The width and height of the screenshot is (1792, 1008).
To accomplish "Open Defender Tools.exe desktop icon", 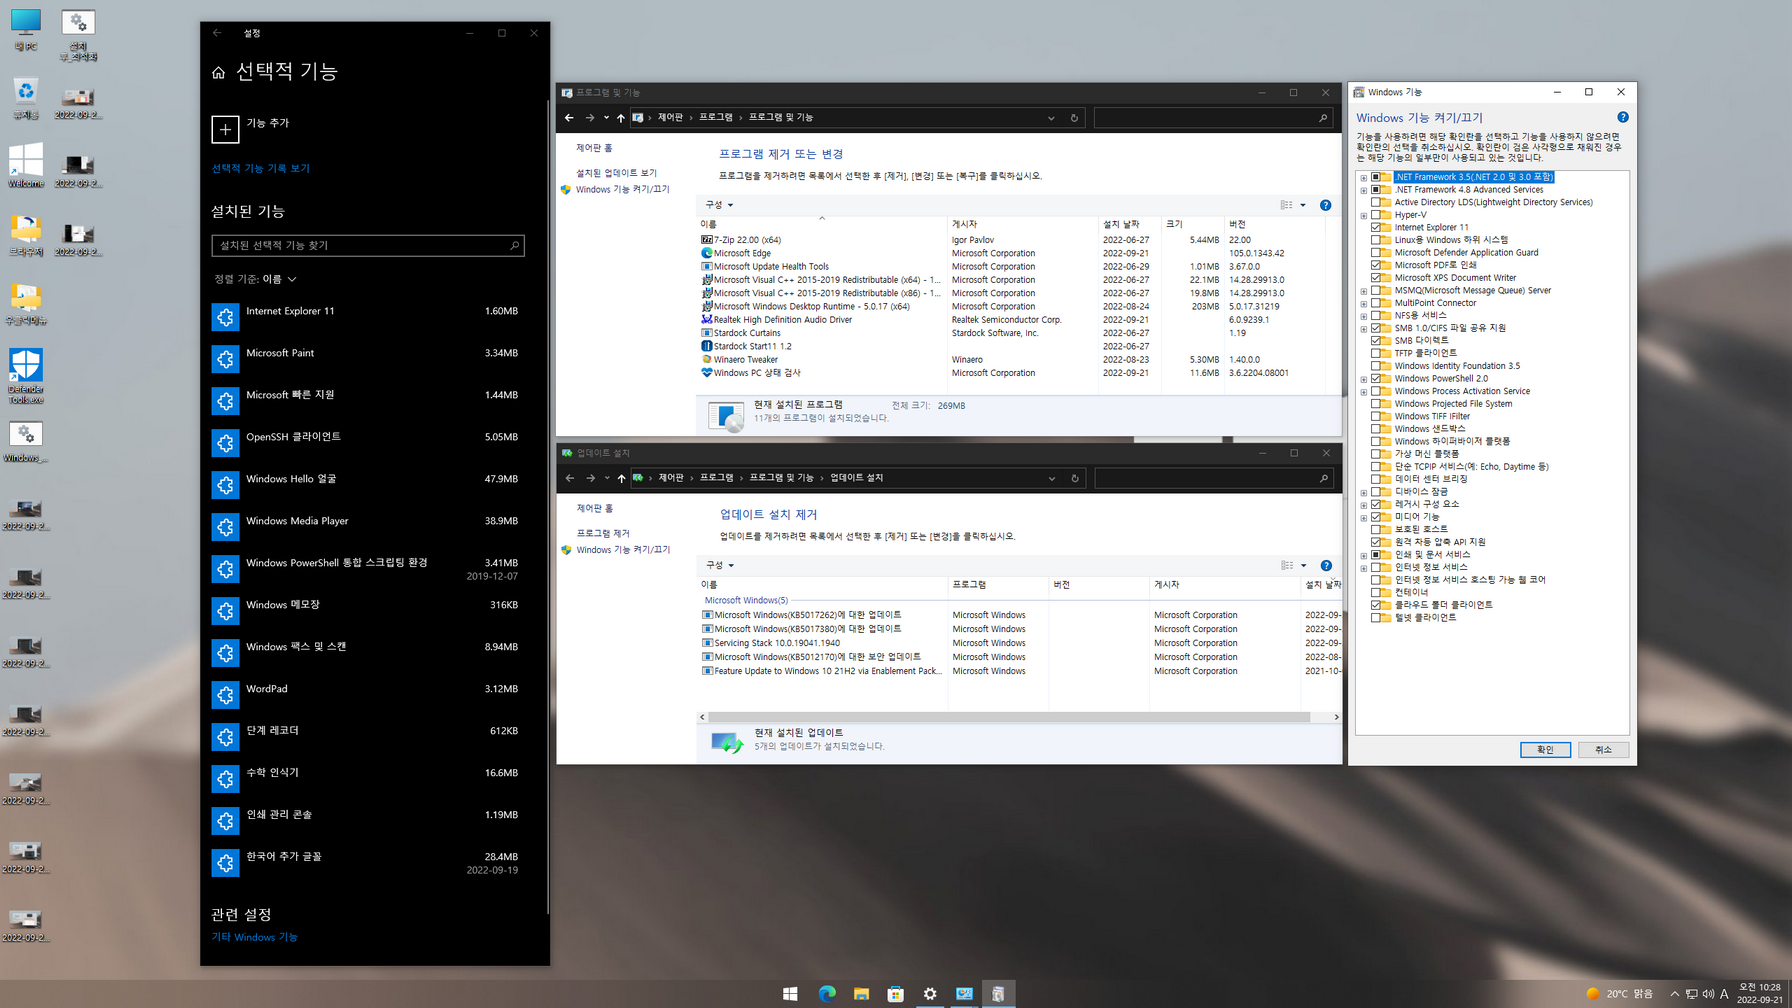I will 26,376.
